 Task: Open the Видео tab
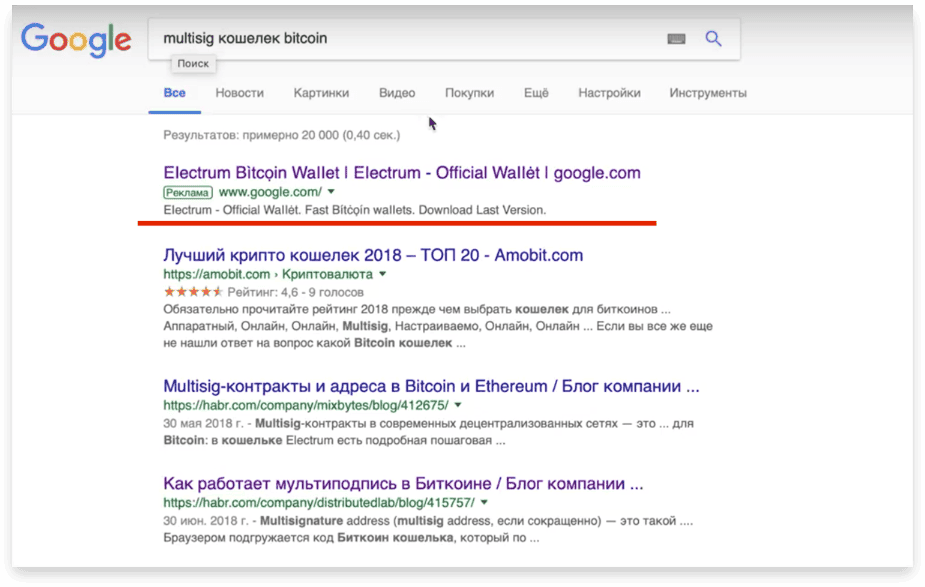(x=397, y=93)
